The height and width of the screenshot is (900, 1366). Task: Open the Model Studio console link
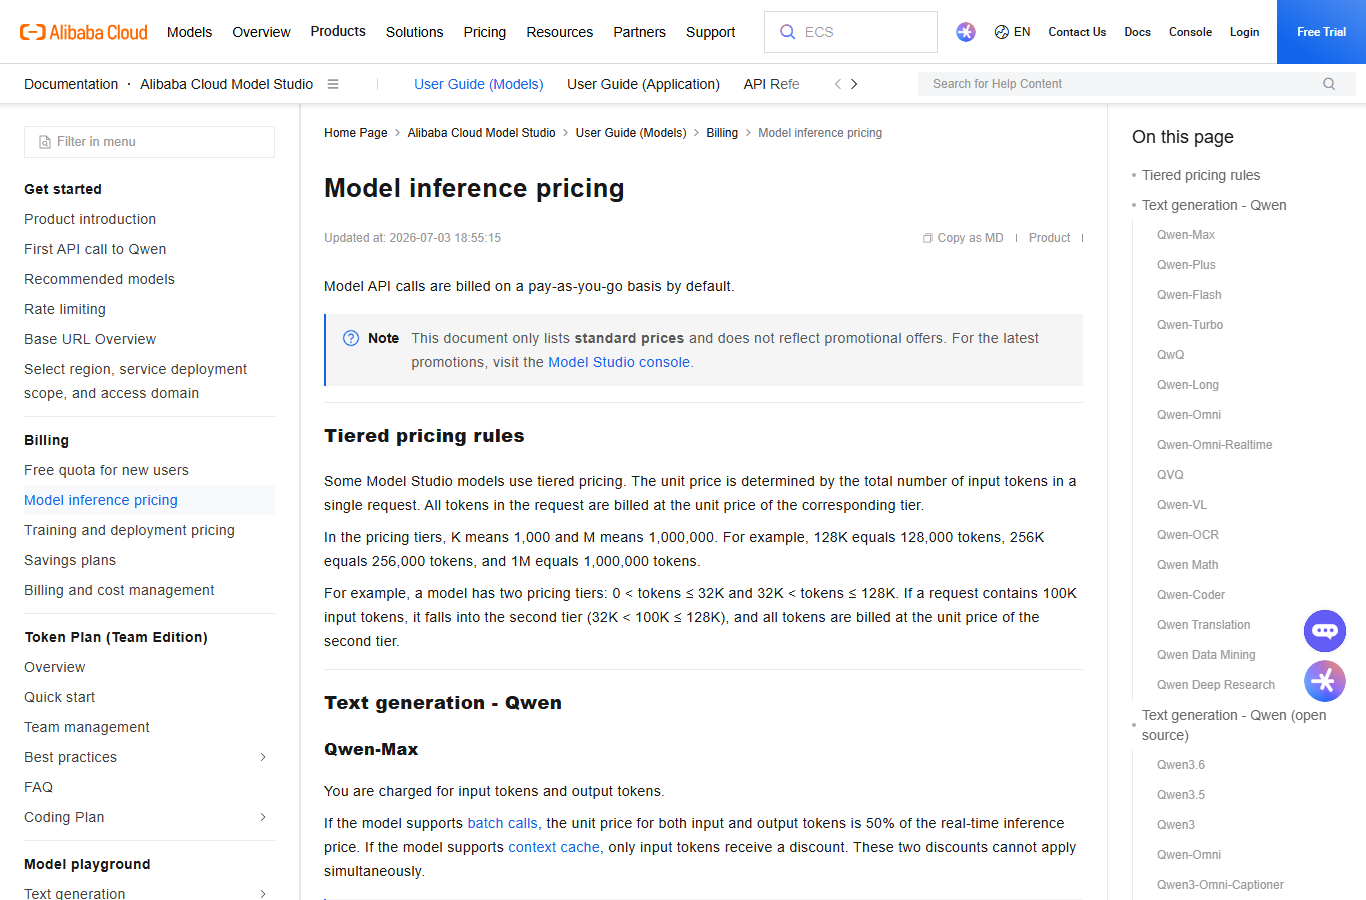[x=619, y=362]
